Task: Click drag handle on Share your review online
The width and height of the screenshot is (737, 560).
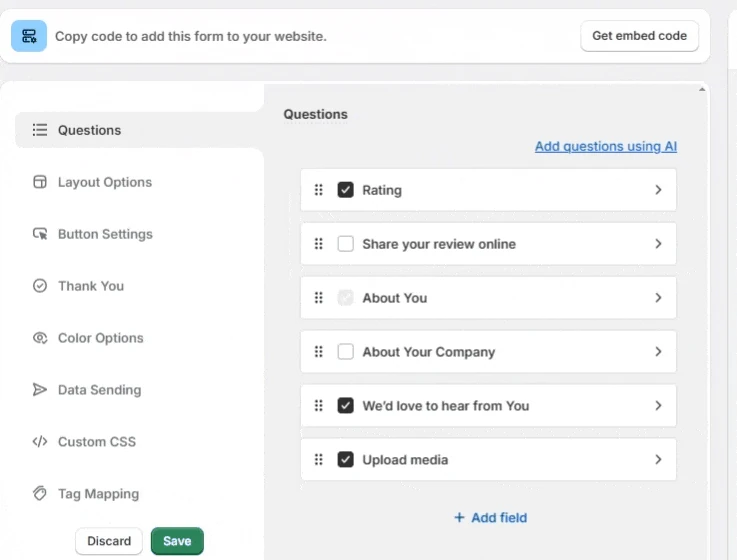Action: pos(319,244)
